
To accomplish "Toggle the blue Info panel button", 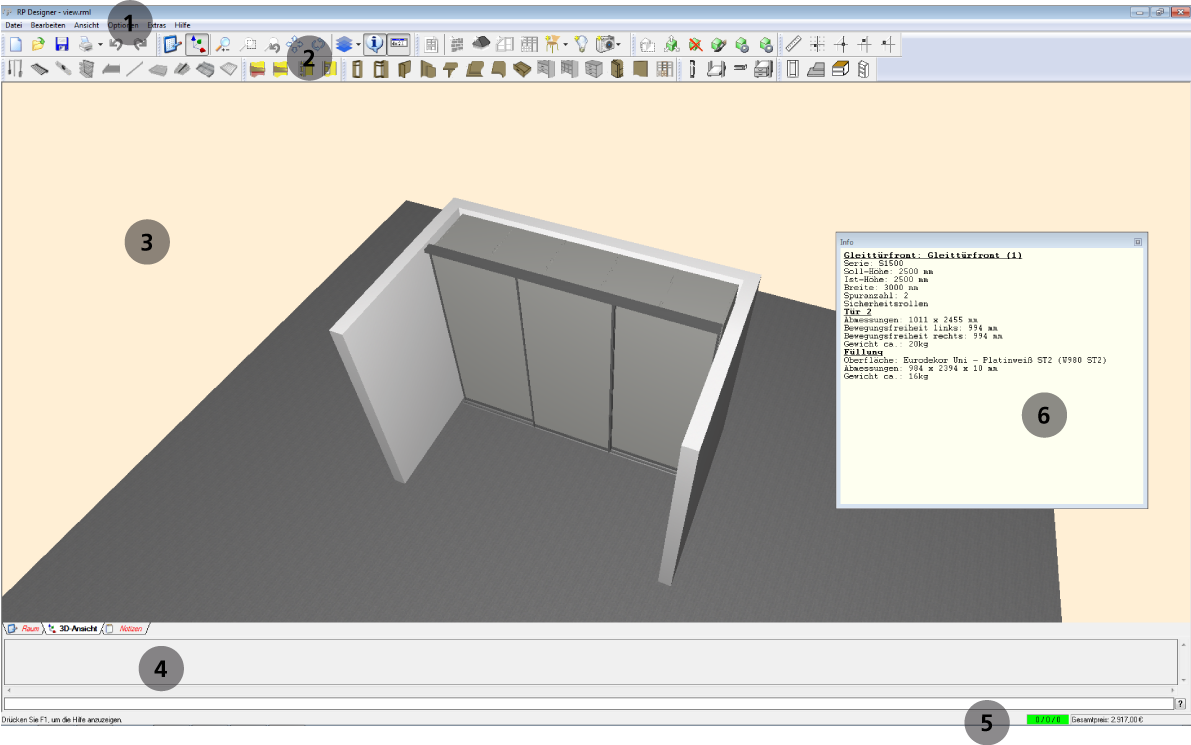I will coord(375,44).
